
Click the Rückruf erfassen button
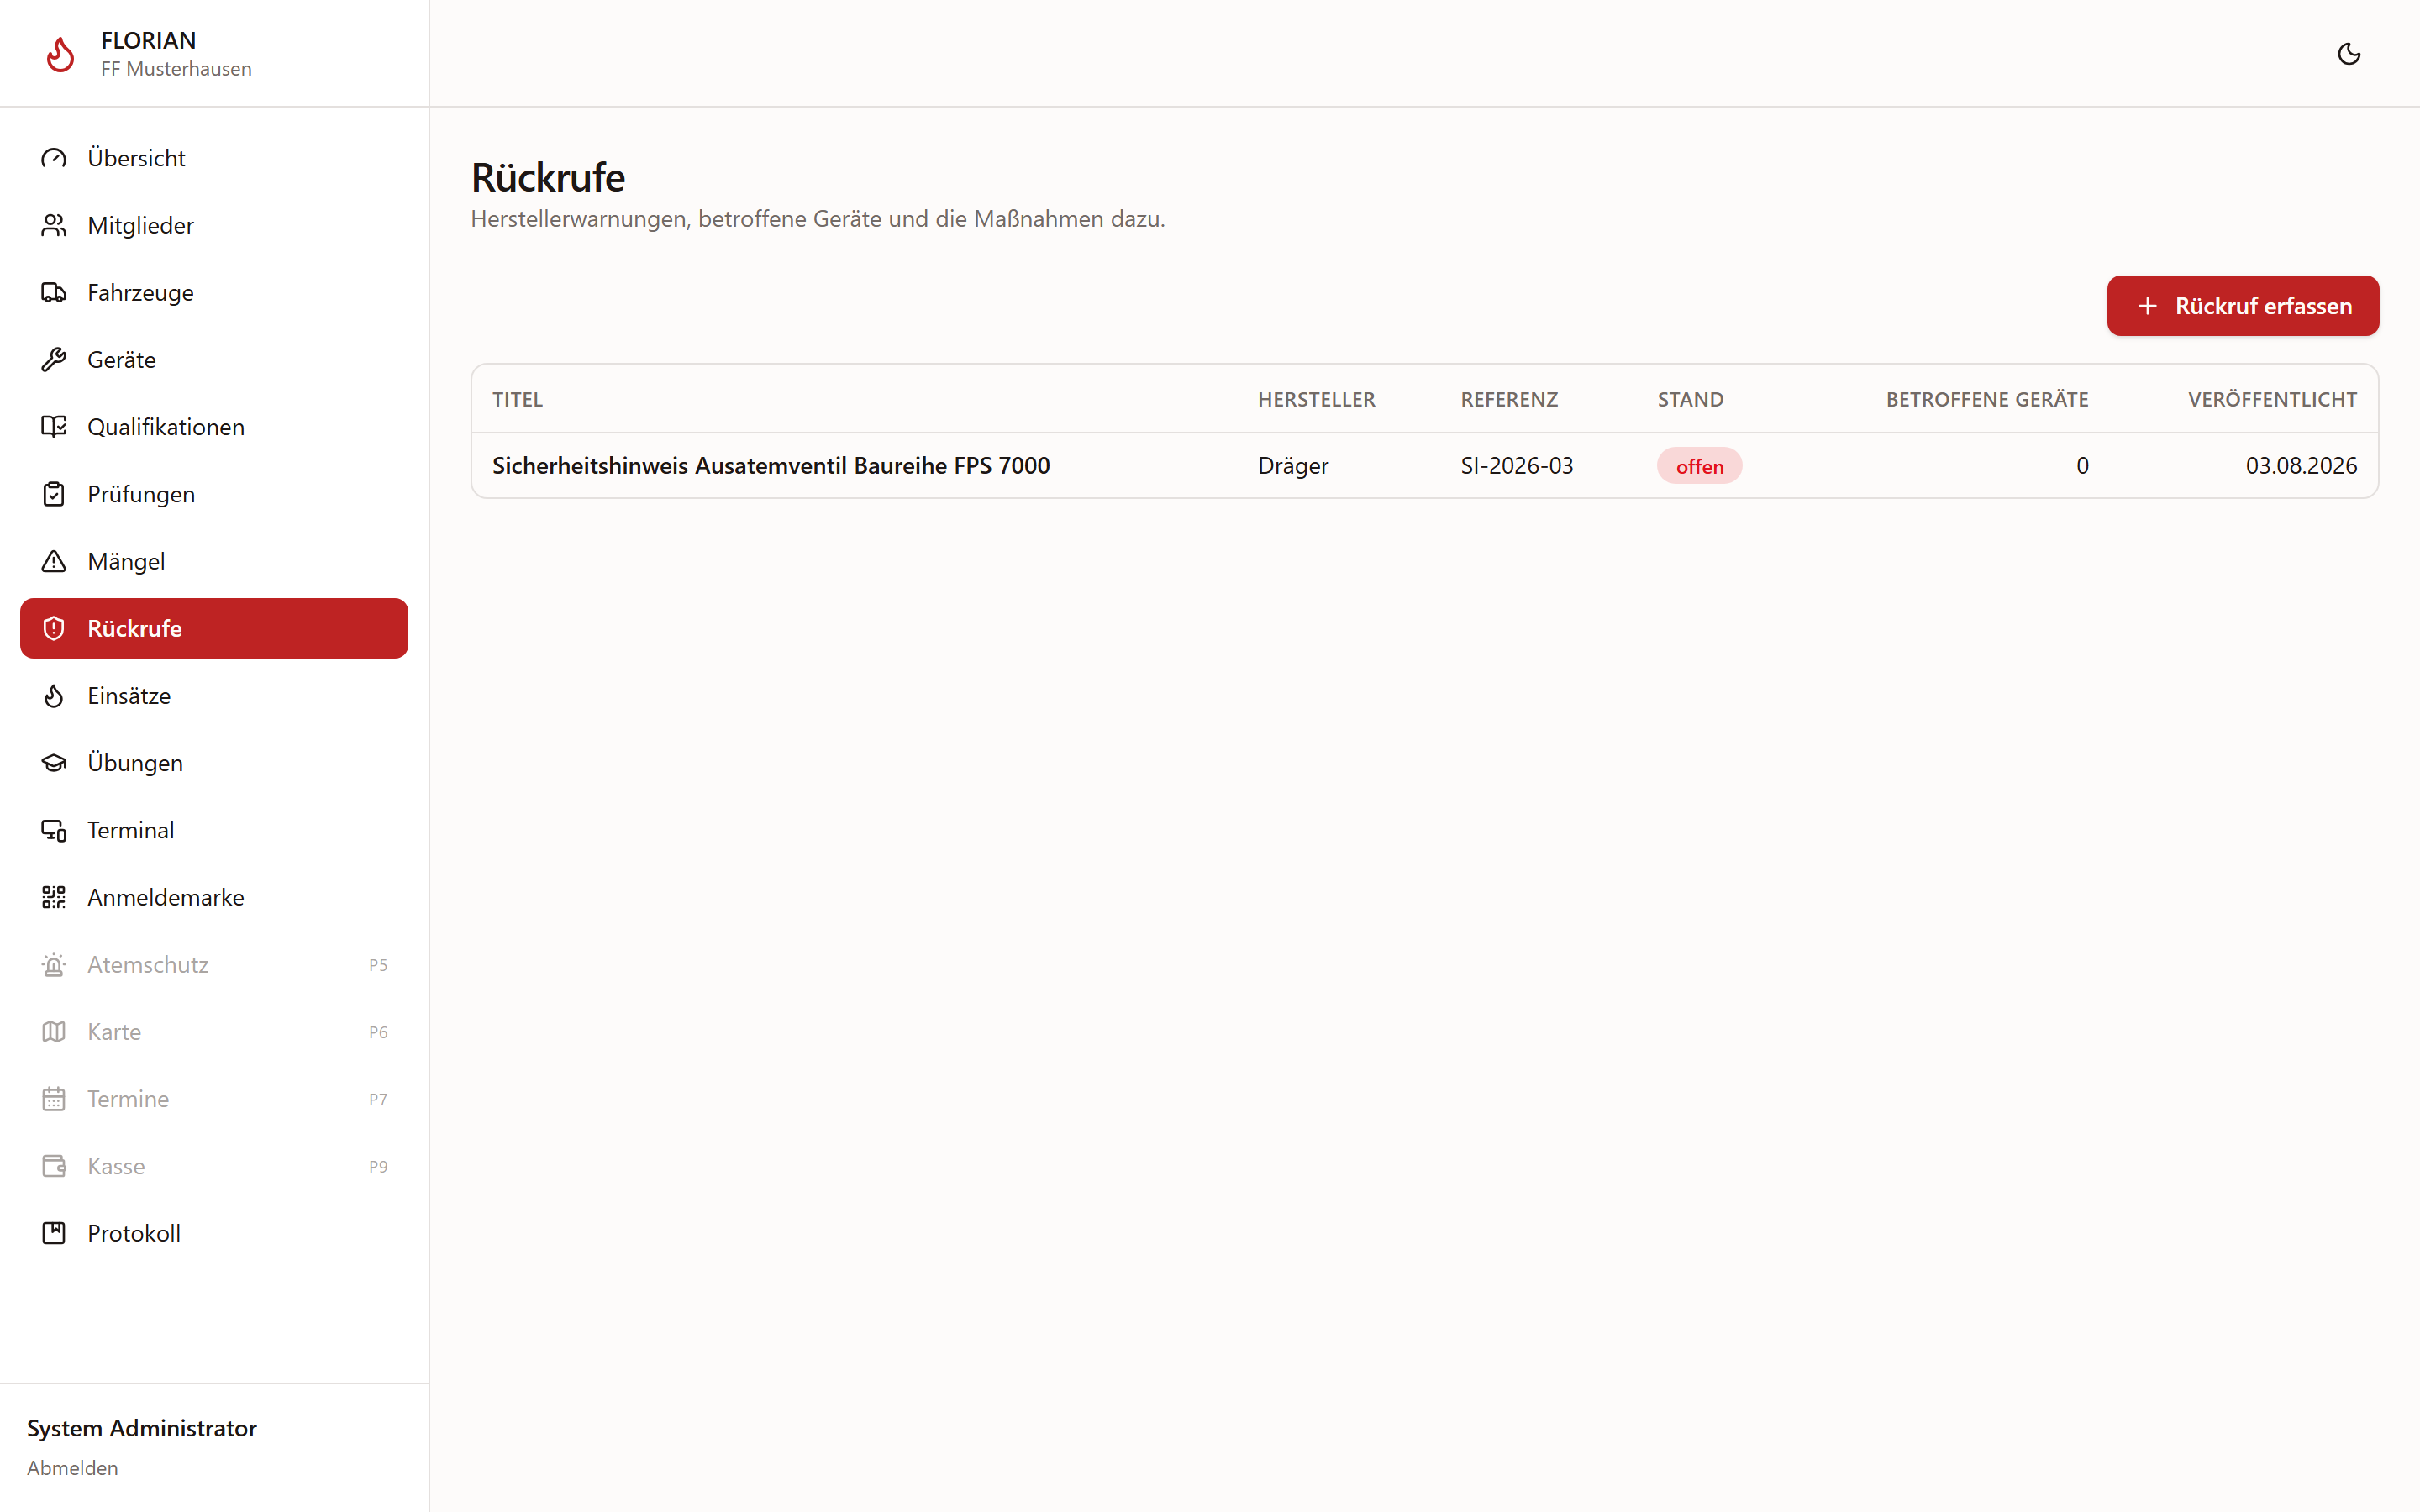[x=2242, y=306]
